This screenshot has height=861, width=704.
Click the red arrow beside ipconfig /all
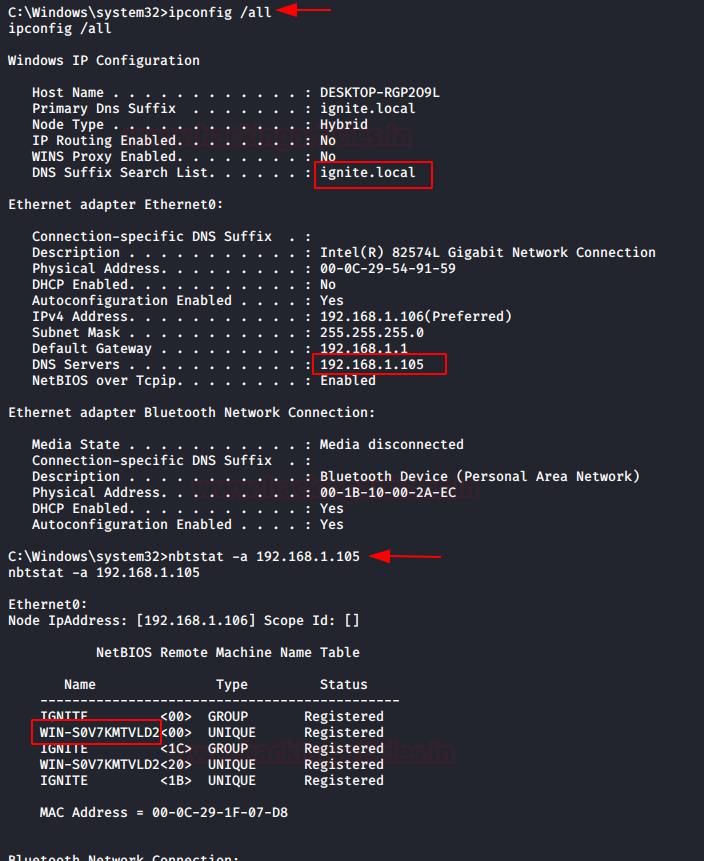(303, 10)
